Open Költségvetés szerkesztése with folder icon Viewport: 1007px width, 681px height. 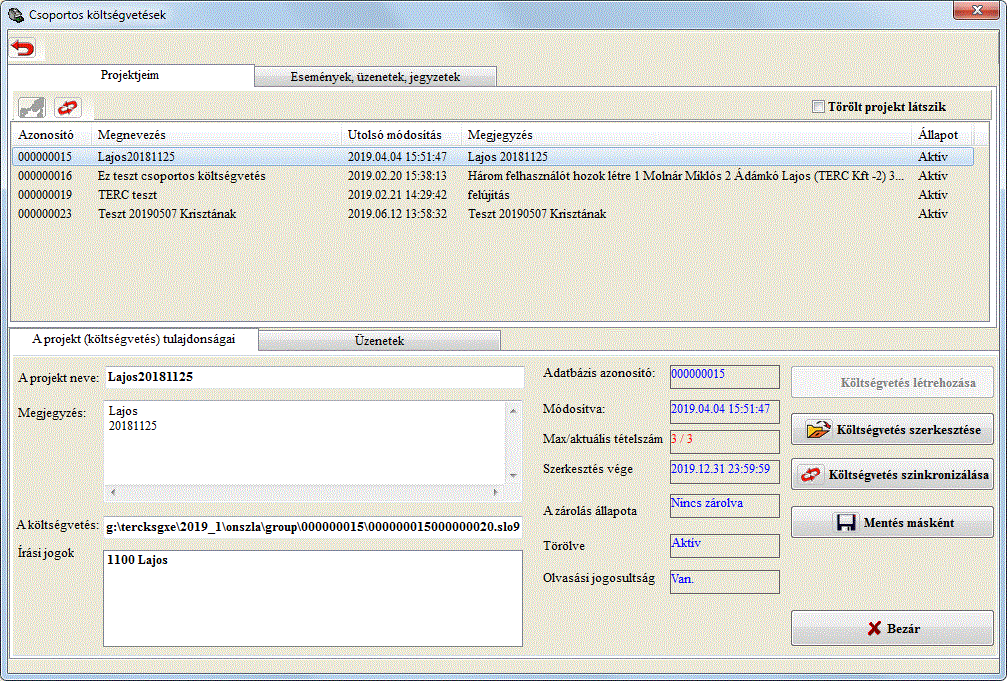pos(892,431)
